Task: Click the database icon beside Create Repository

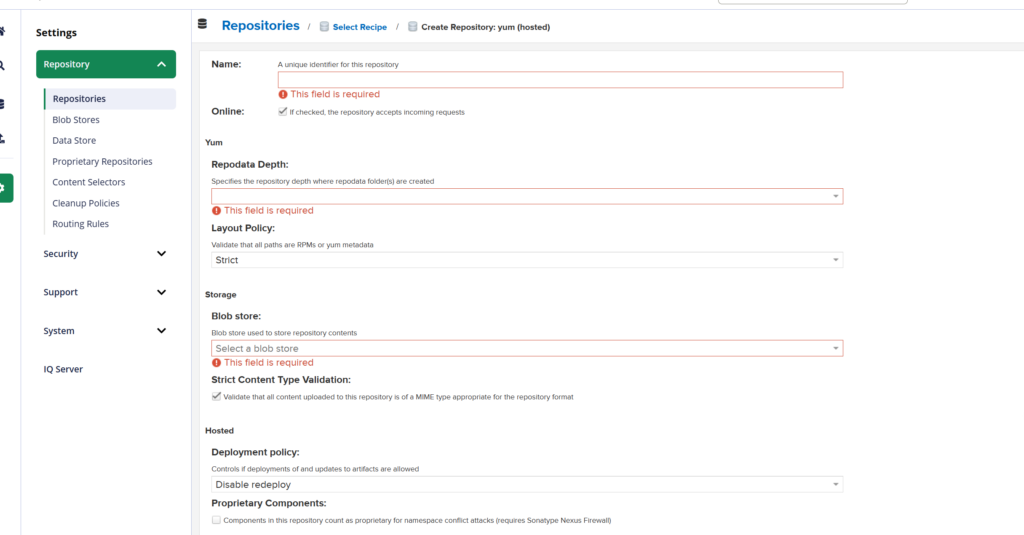Action: click(x=412, y=27)
